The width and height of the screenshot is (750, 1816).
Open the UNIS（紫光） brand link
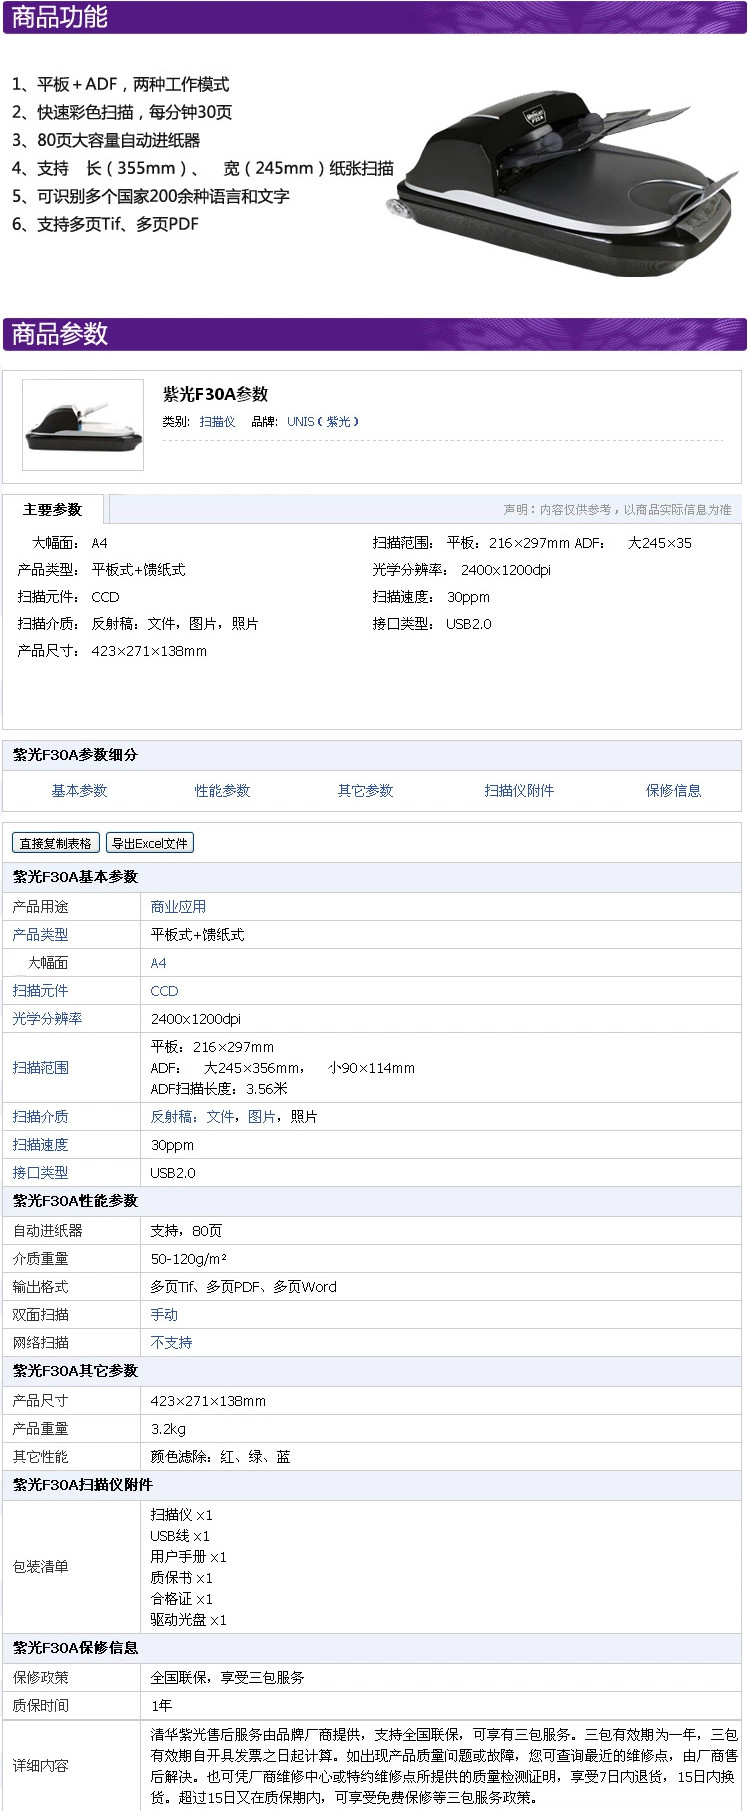pyautogui.click(x=322, y=422)
